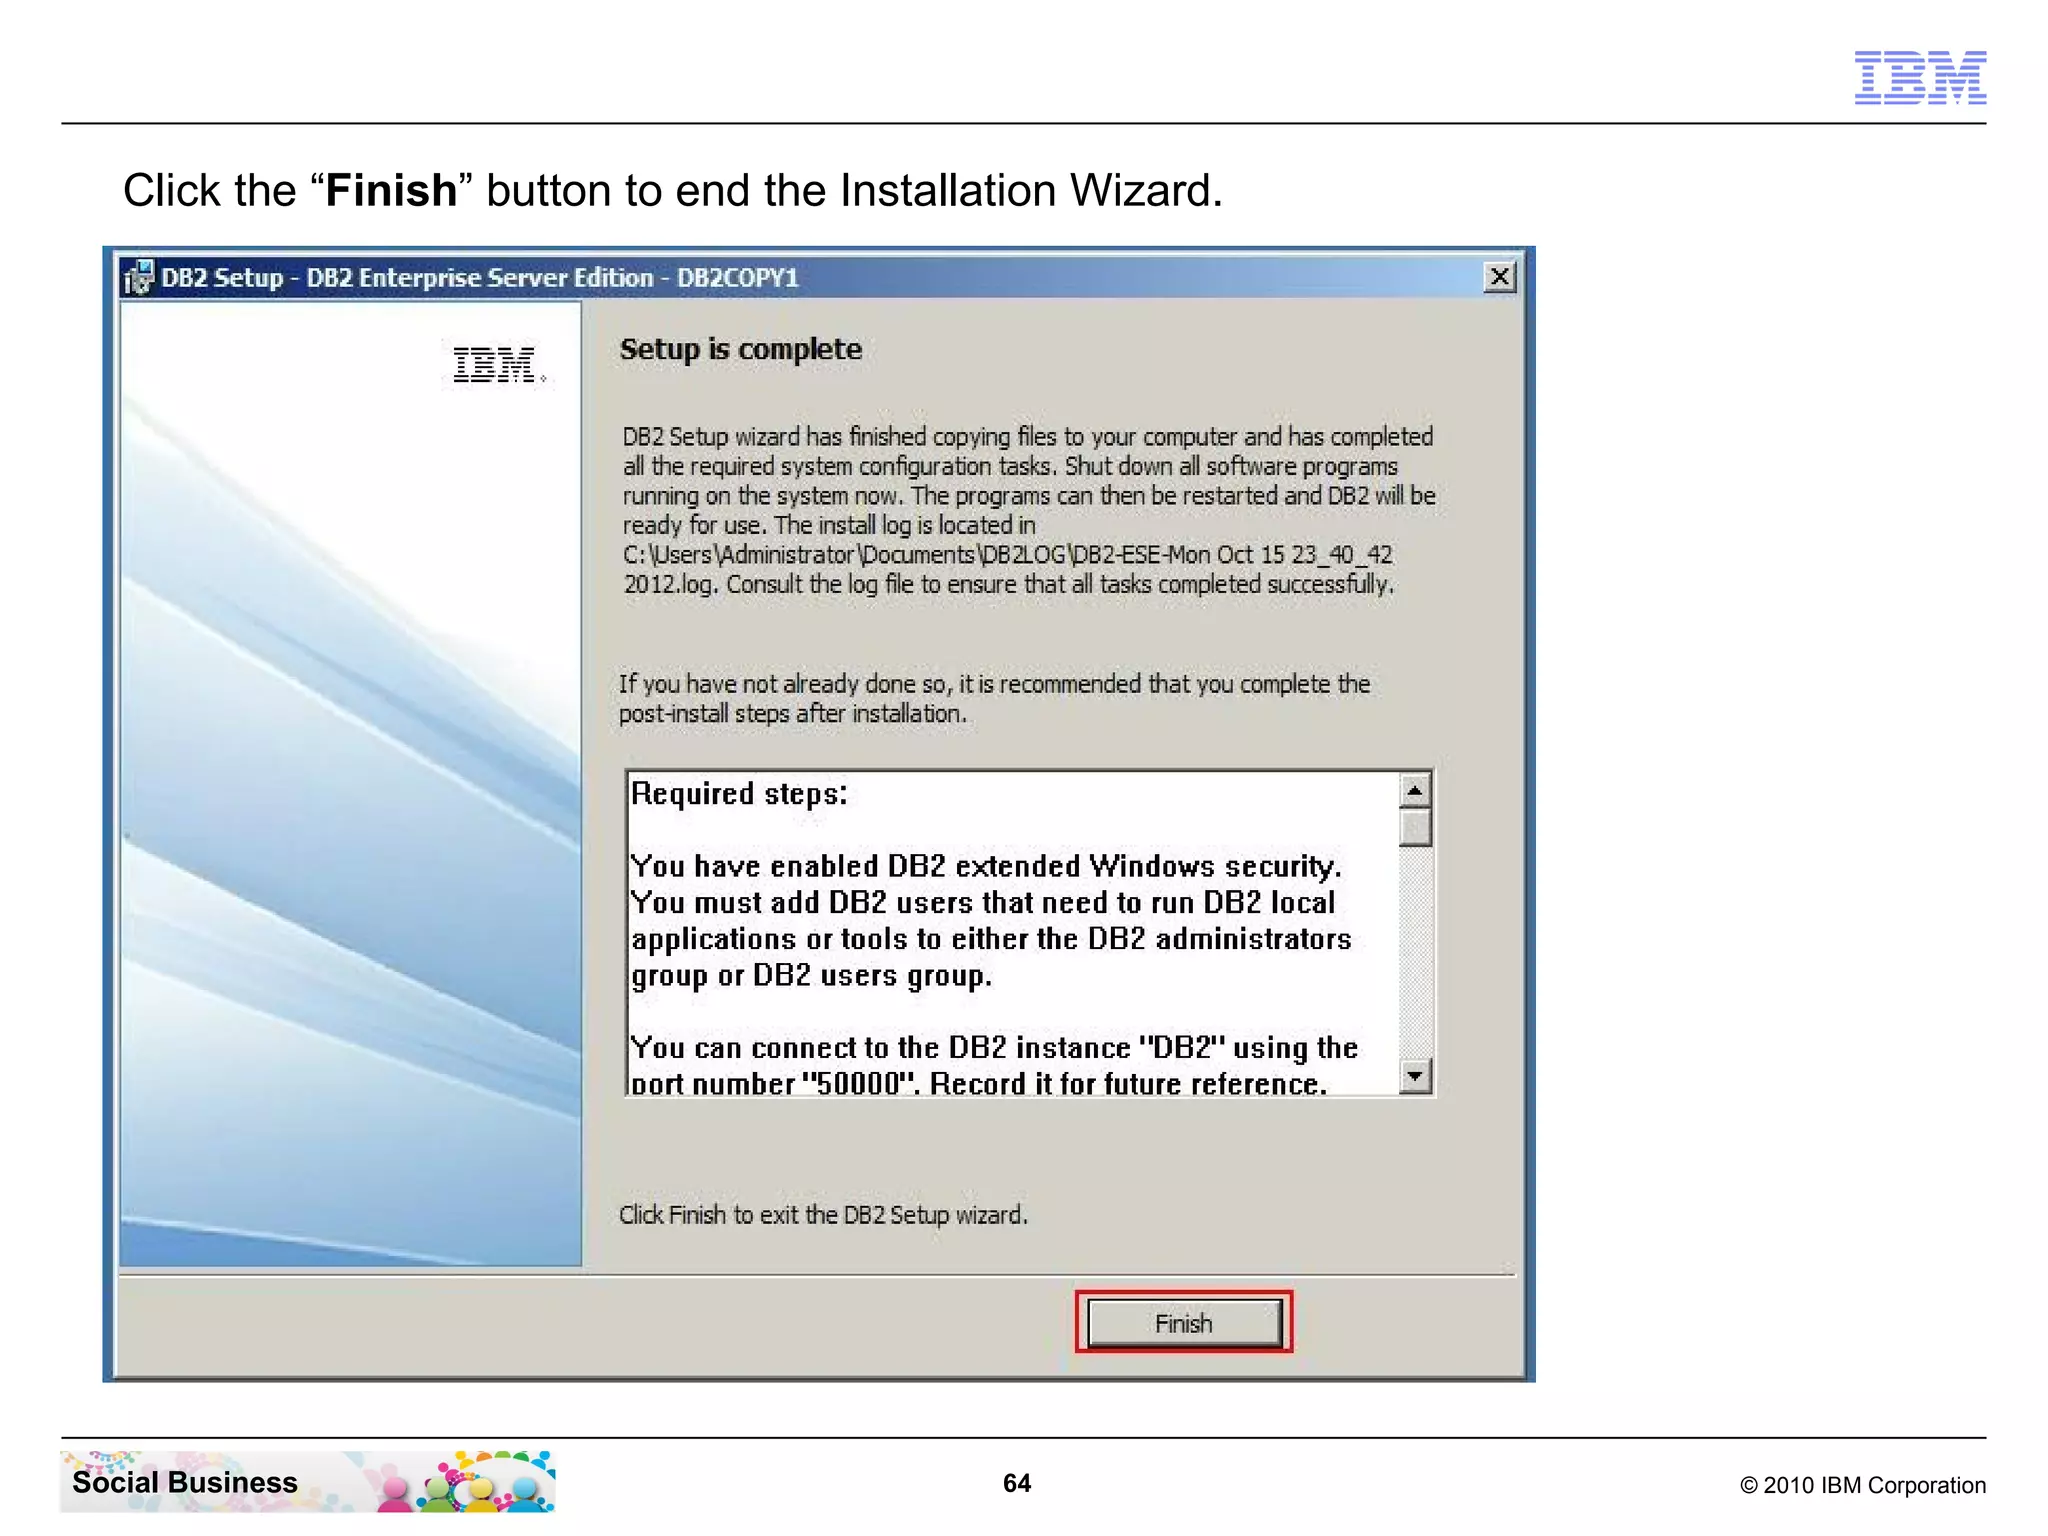Click the scrollbar thumb in Required steps
The image size is (2048, 1536).
click(x=1414, y=827)
